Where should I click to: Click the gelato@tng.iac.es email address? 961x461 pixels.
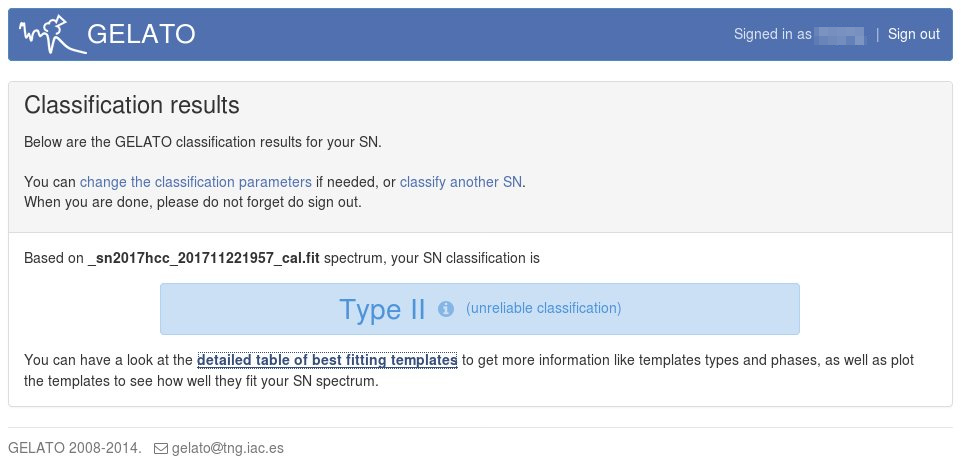227,448
